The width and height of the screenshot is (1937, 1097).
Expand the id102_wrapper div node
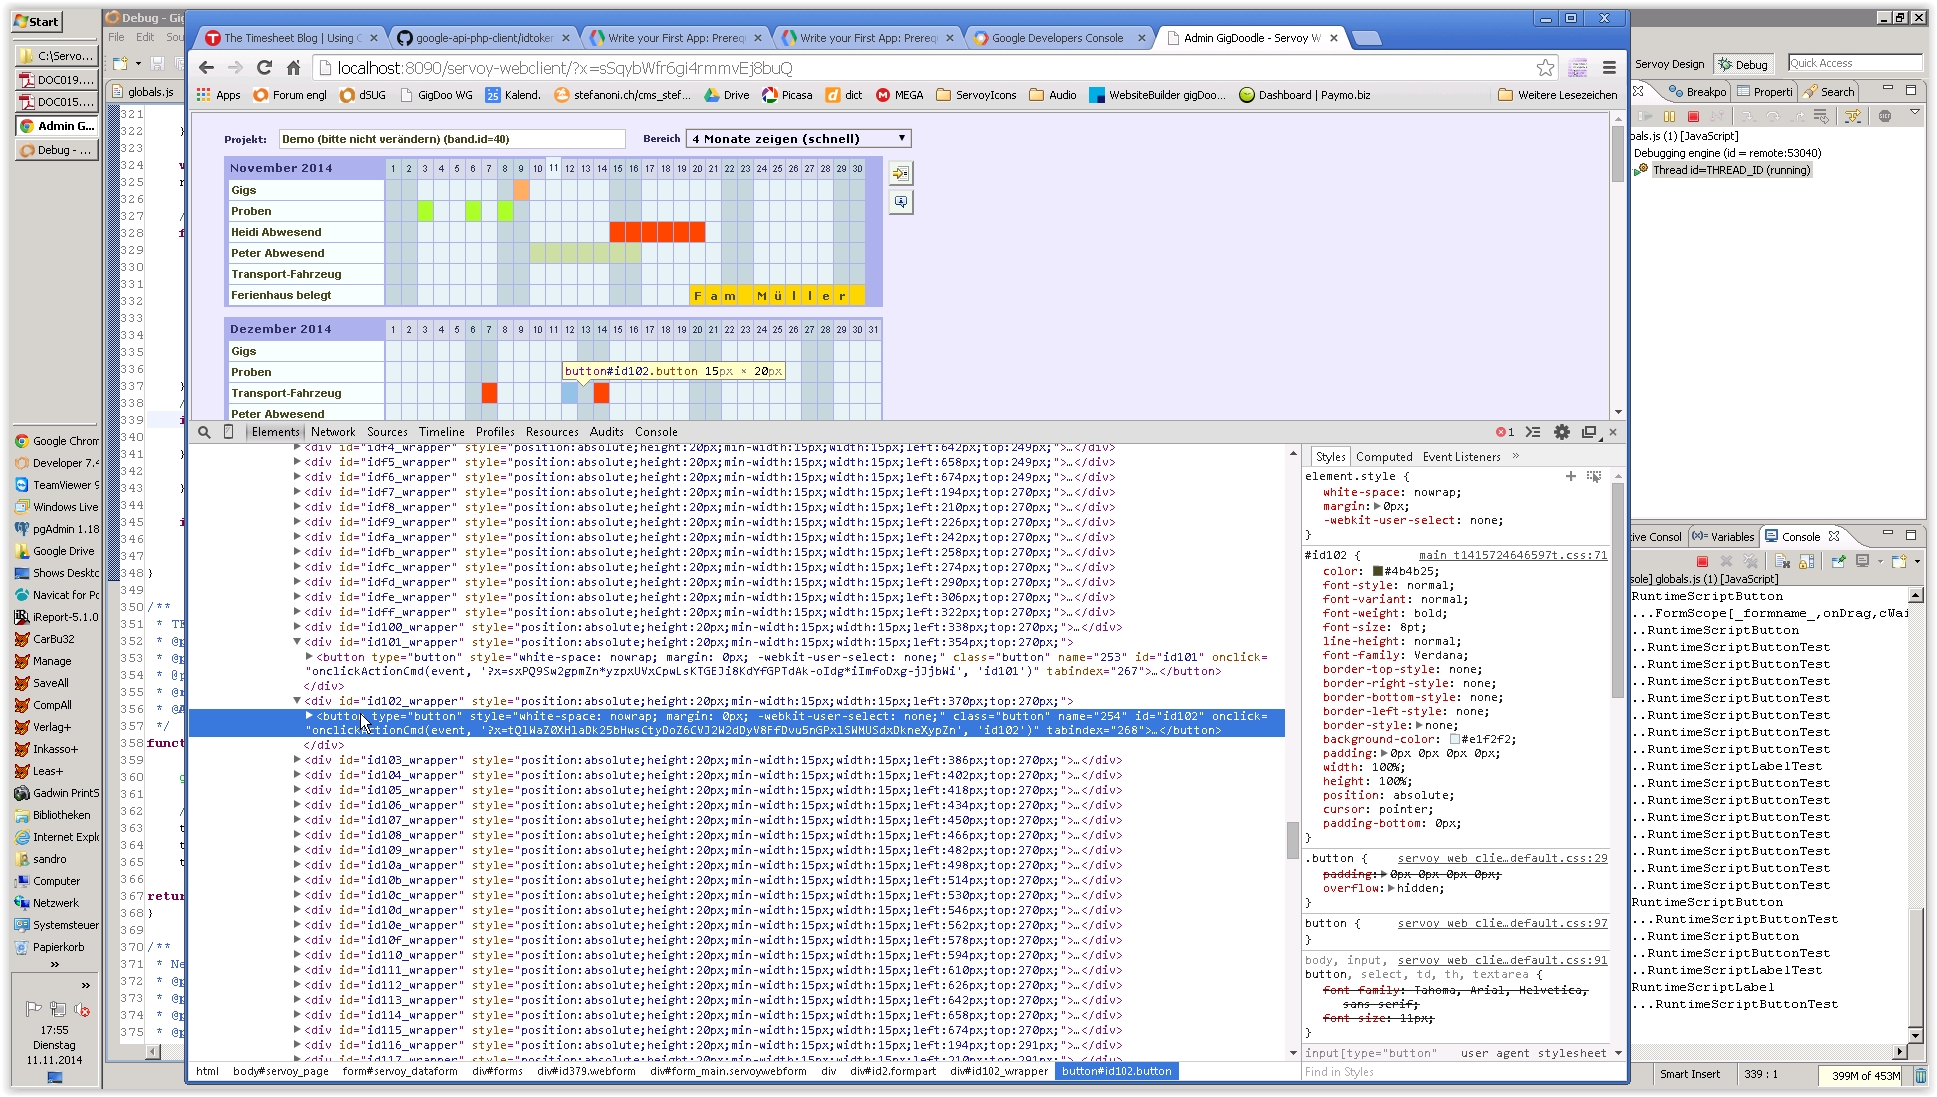click(x=294, y=701)
